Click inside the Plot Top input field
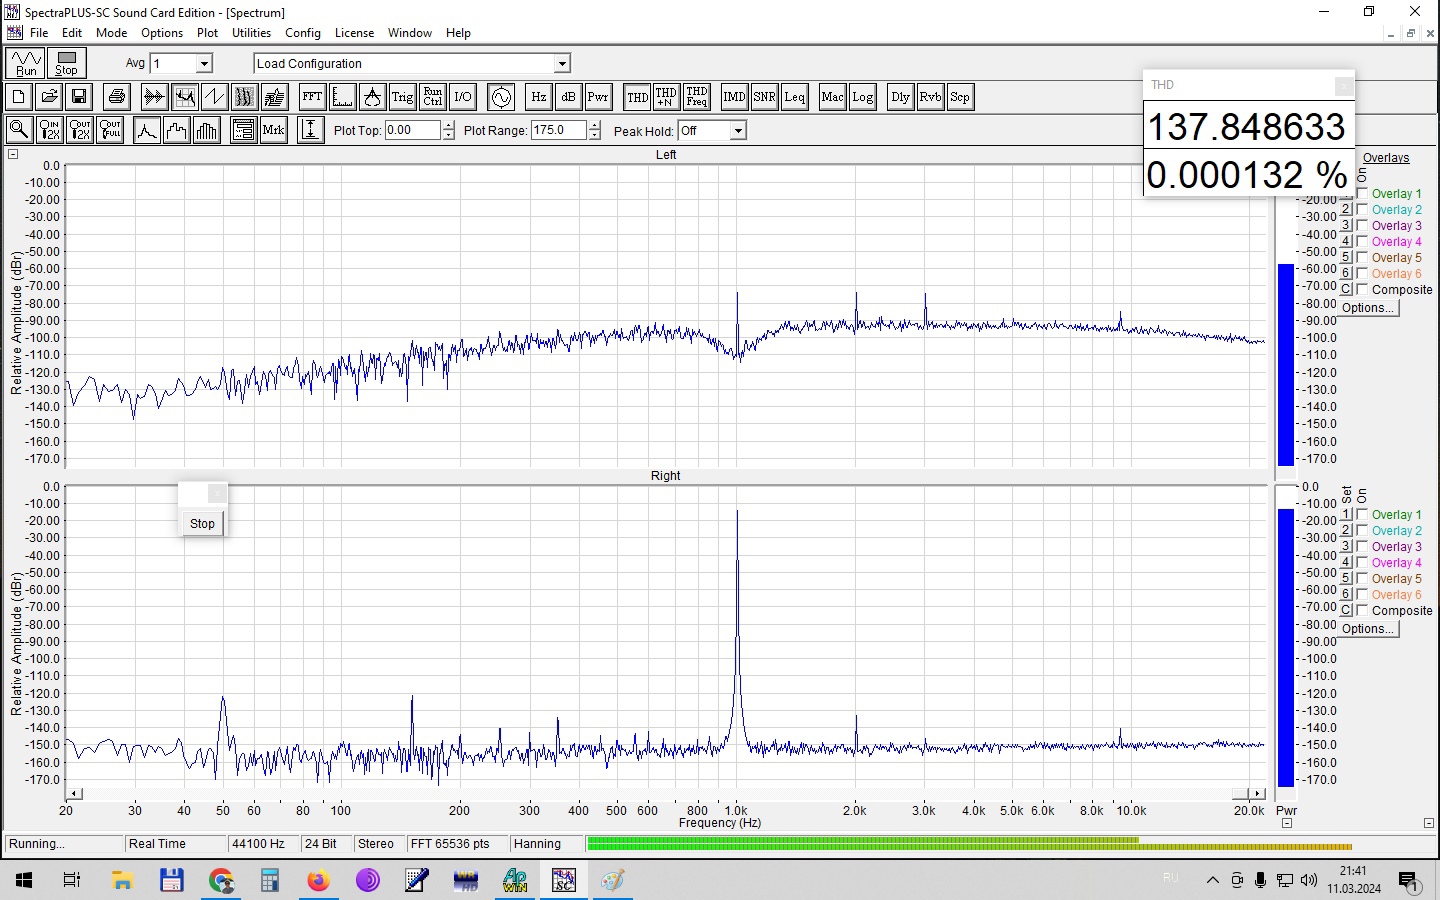The height and width of the screenshot is (900, 1440). (412, 130)
